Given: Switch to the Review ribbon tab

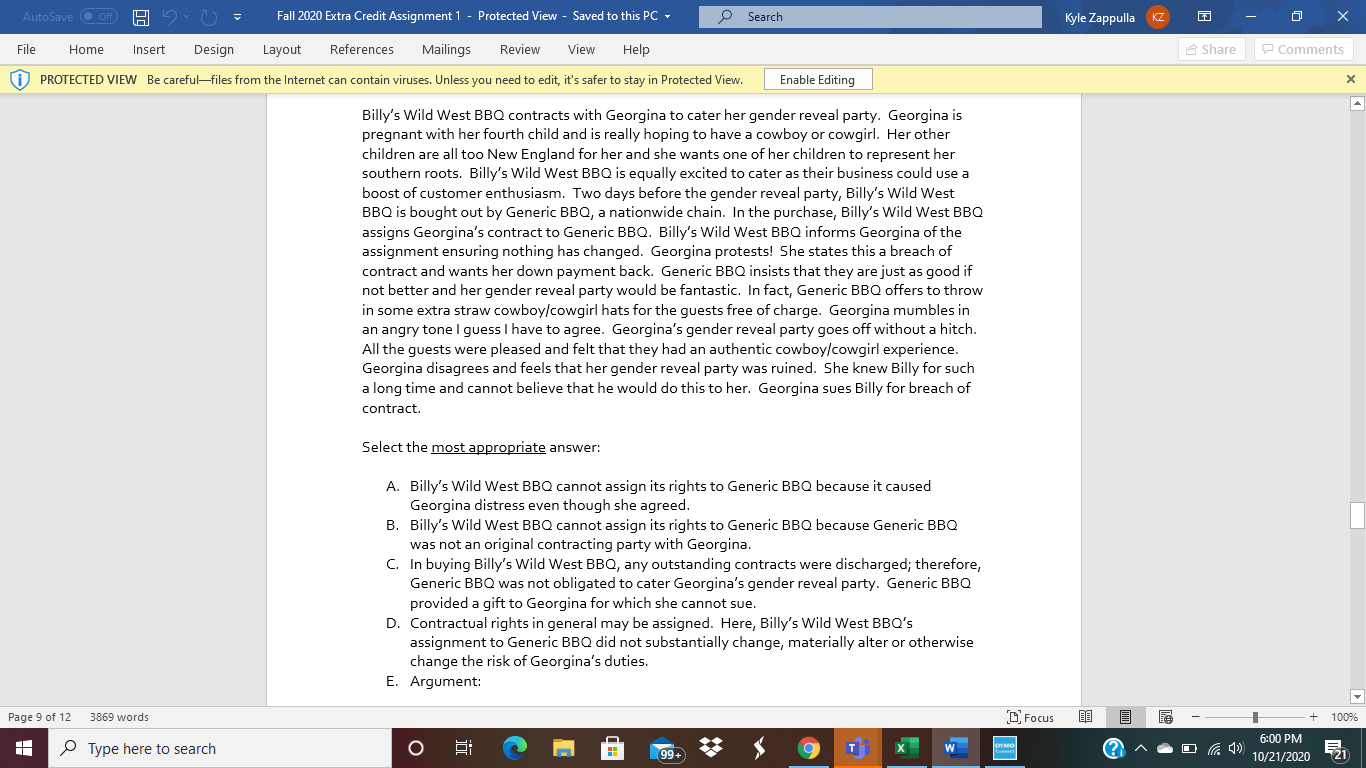Looking at the screenshot, I should 519,49.
